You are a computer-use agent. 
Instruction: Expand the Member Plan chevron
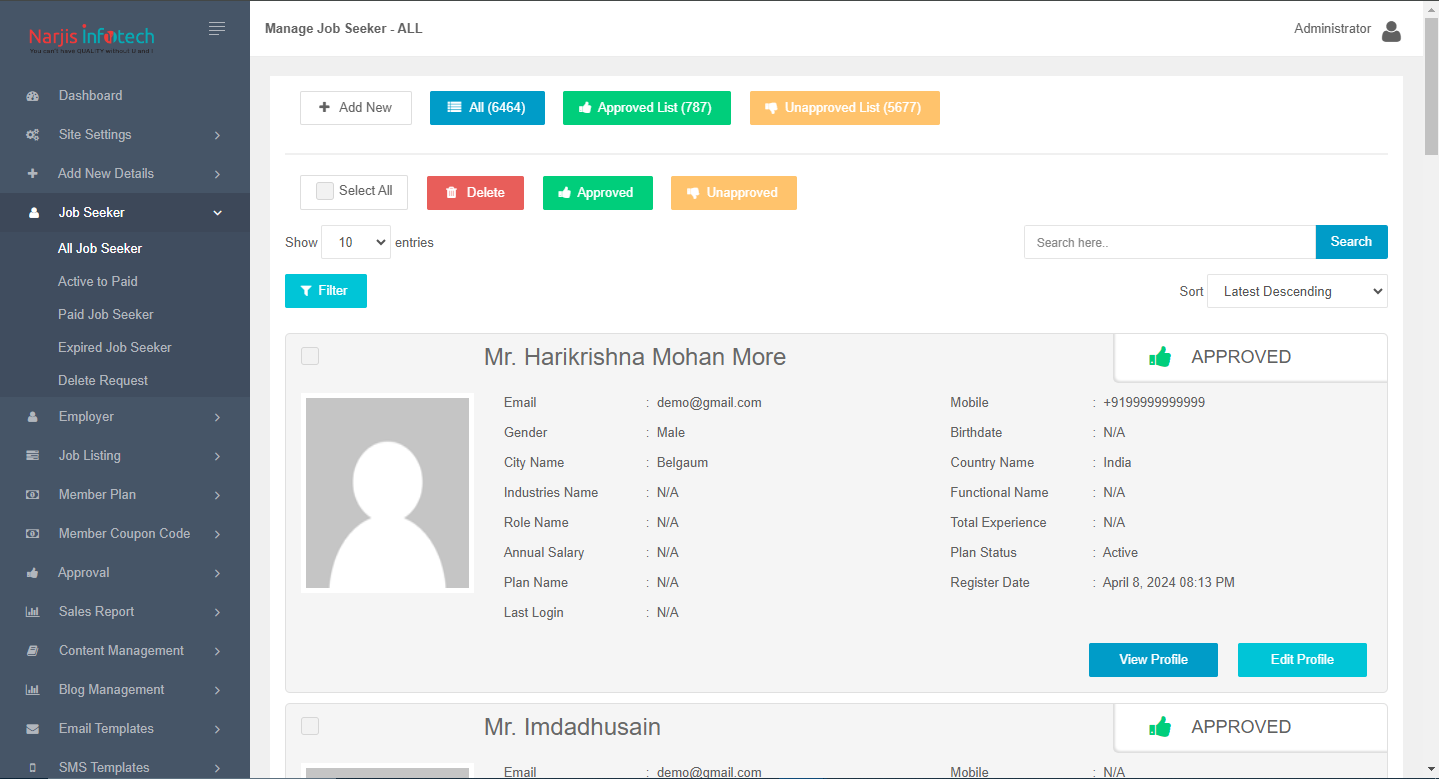point(217,495)
